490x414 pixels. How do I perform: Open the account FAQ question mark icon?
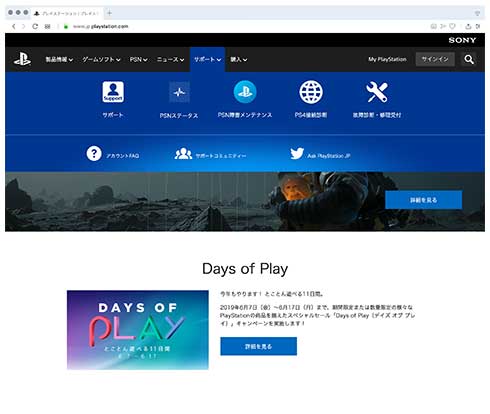94,154
